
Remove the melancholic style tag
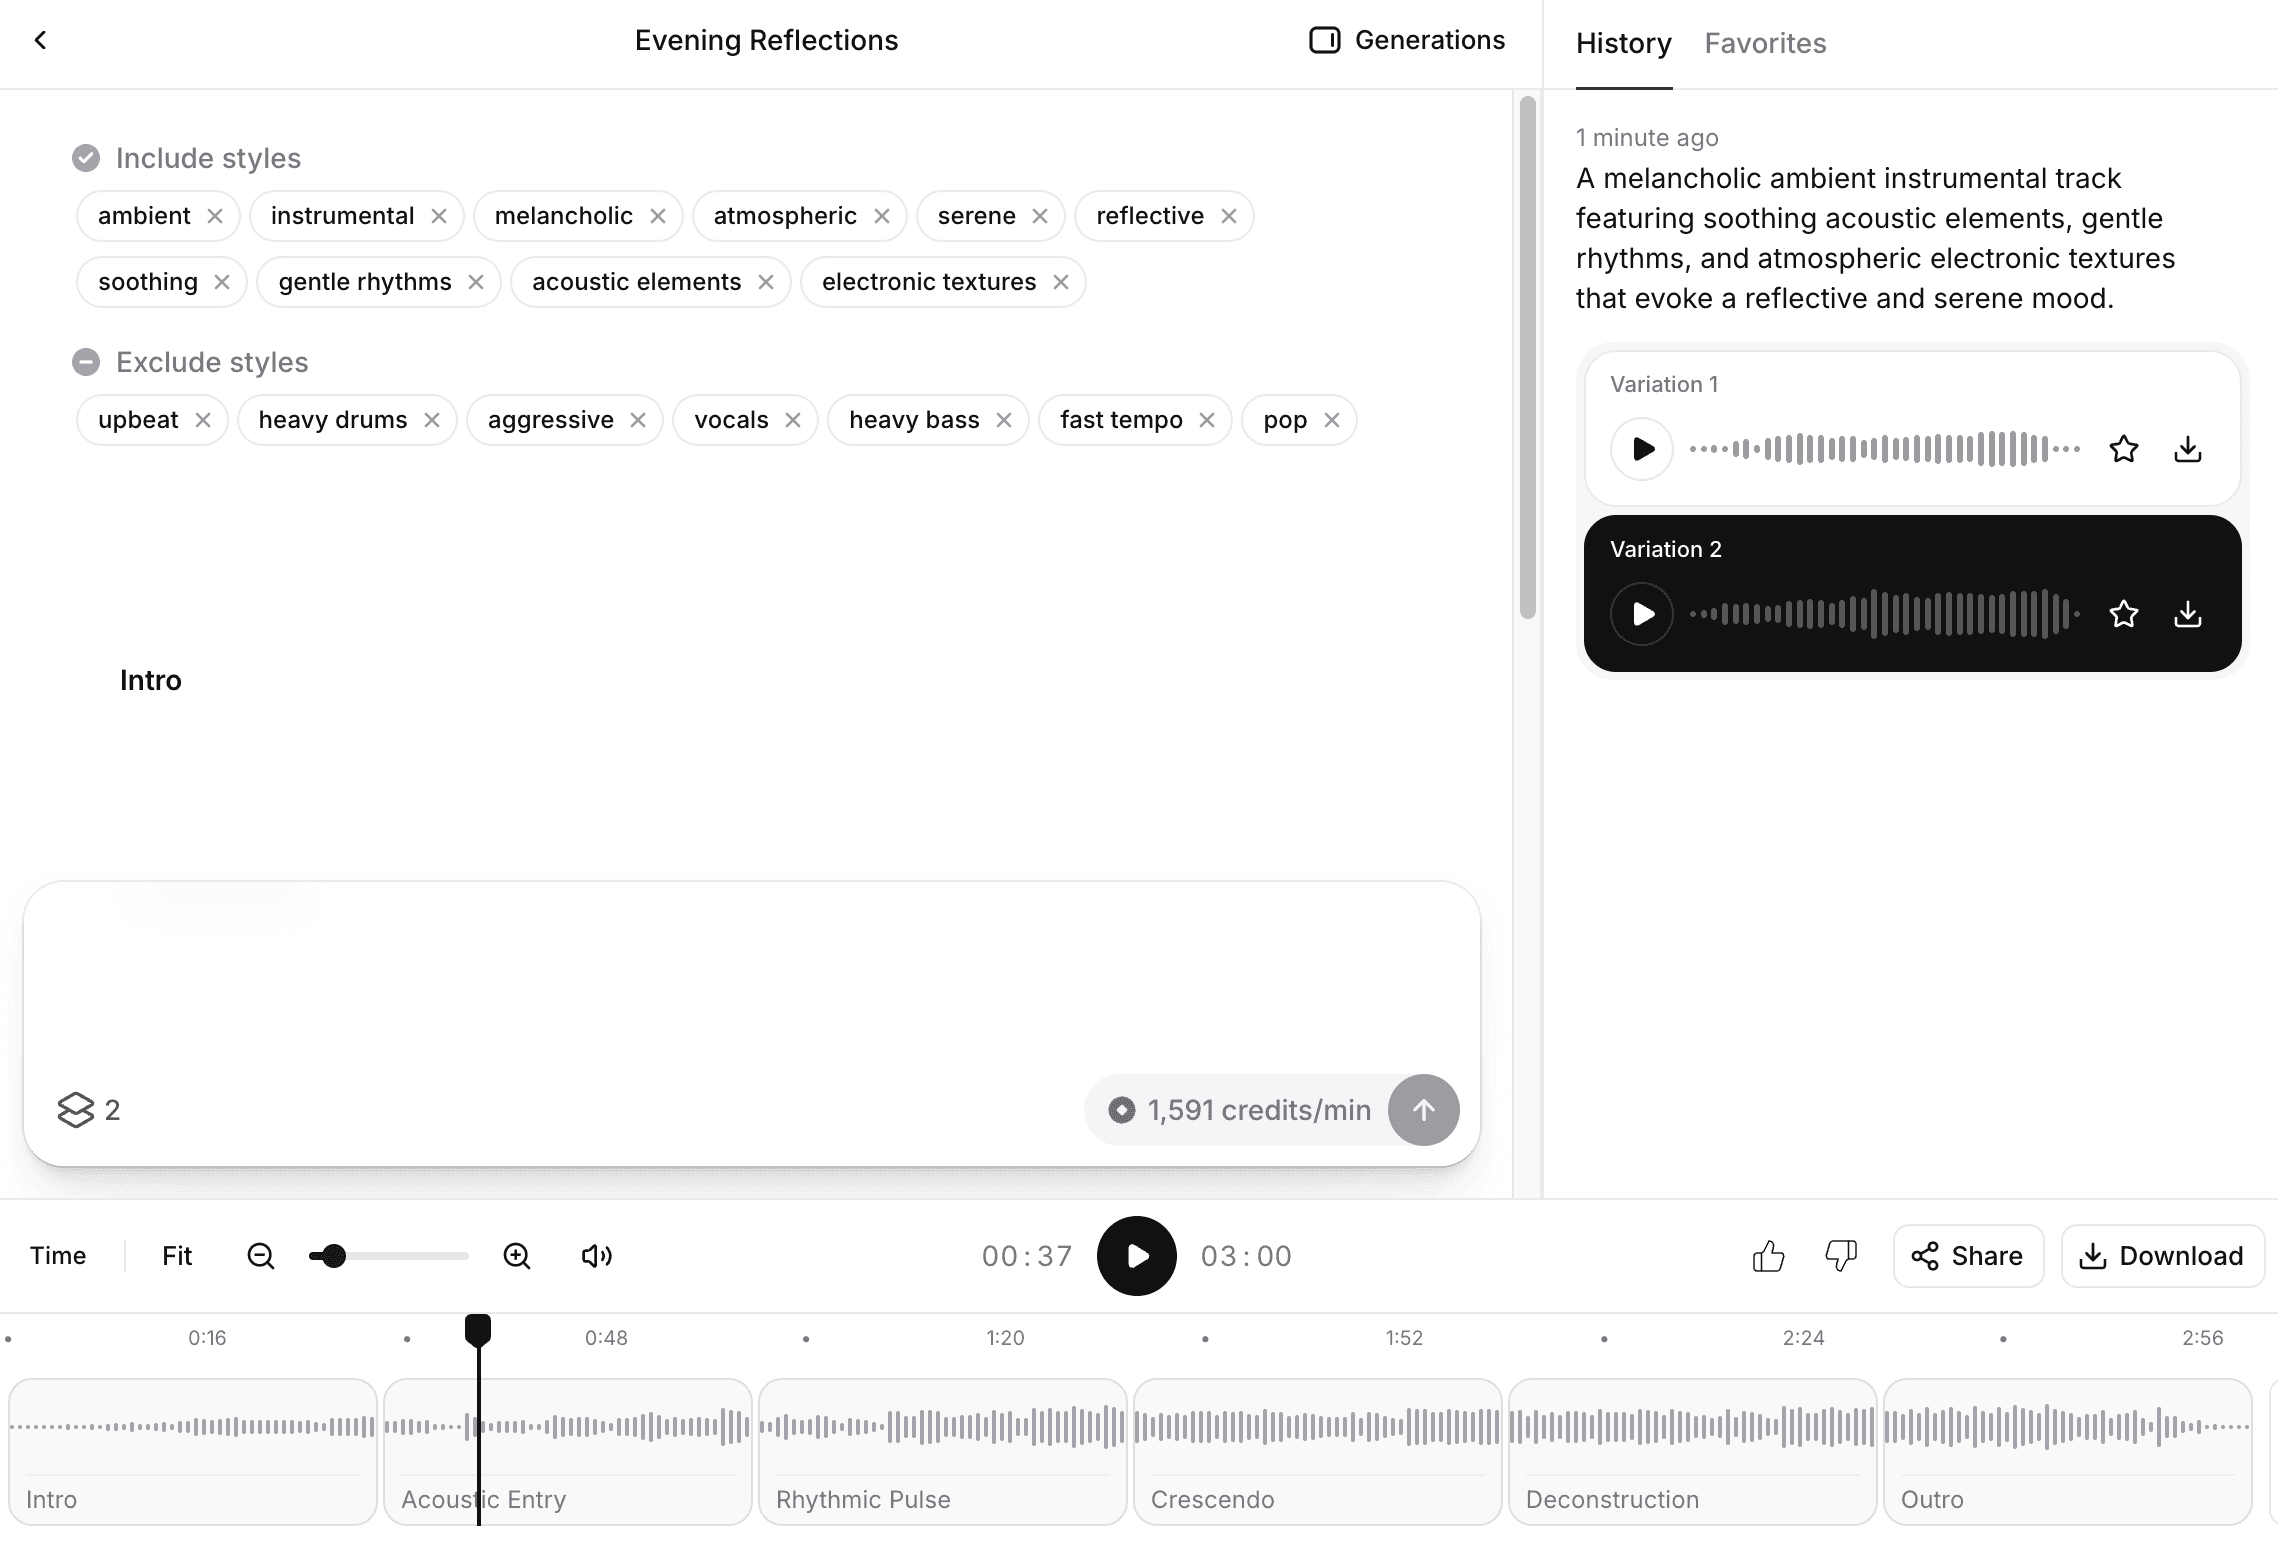point(658,216)
